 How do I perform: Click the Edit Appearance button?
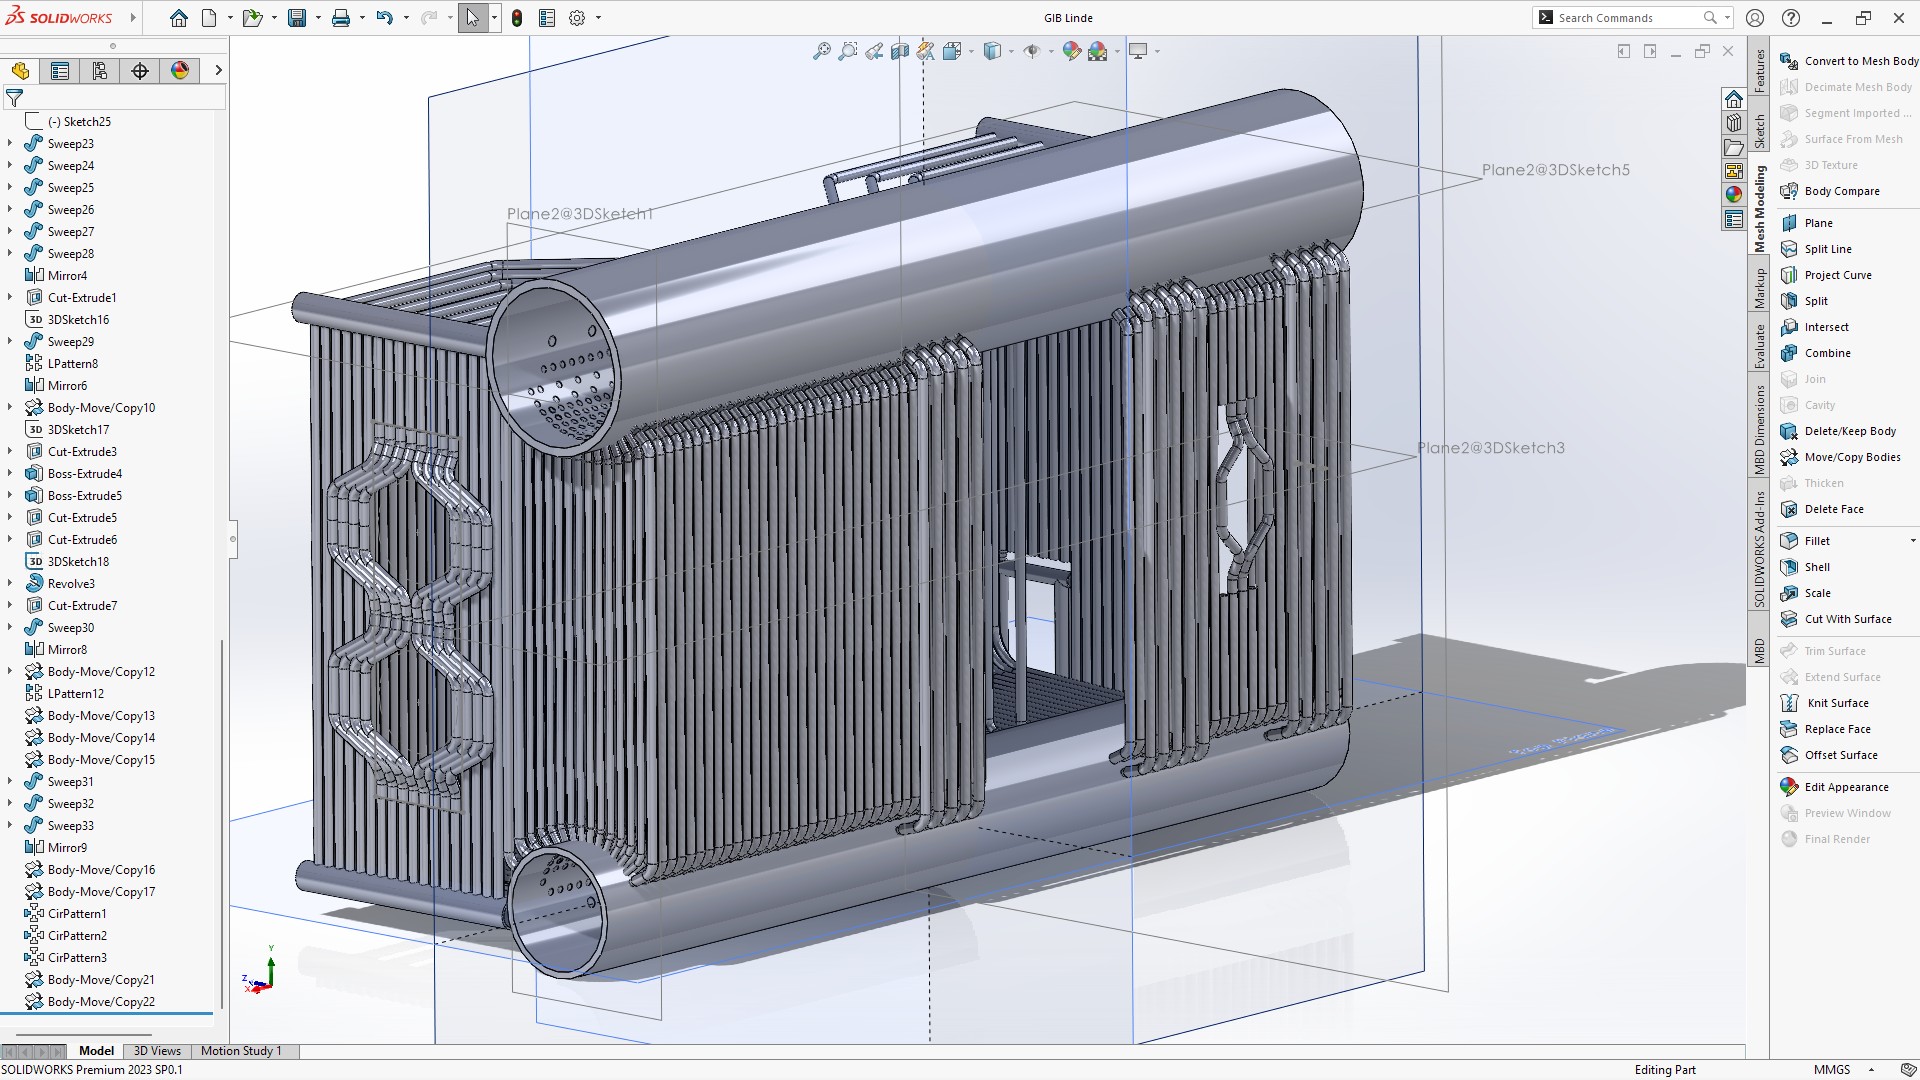[x=1845, y=787]
